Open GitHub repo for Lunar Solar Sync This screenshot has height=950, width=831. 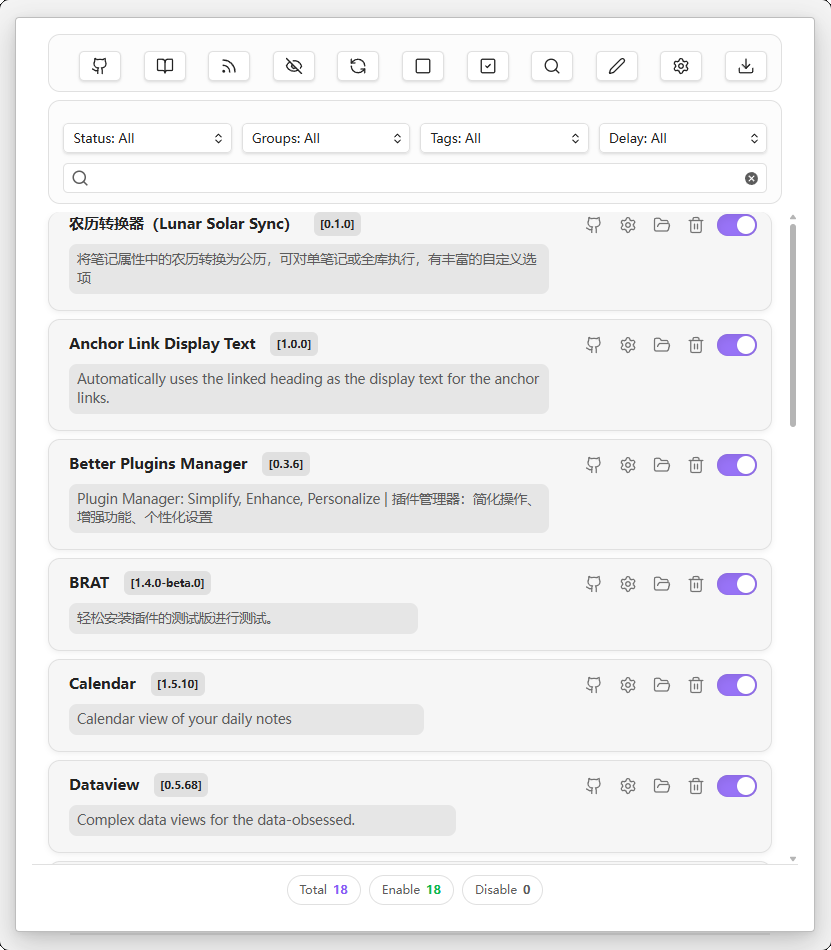(x=594, y=225)
